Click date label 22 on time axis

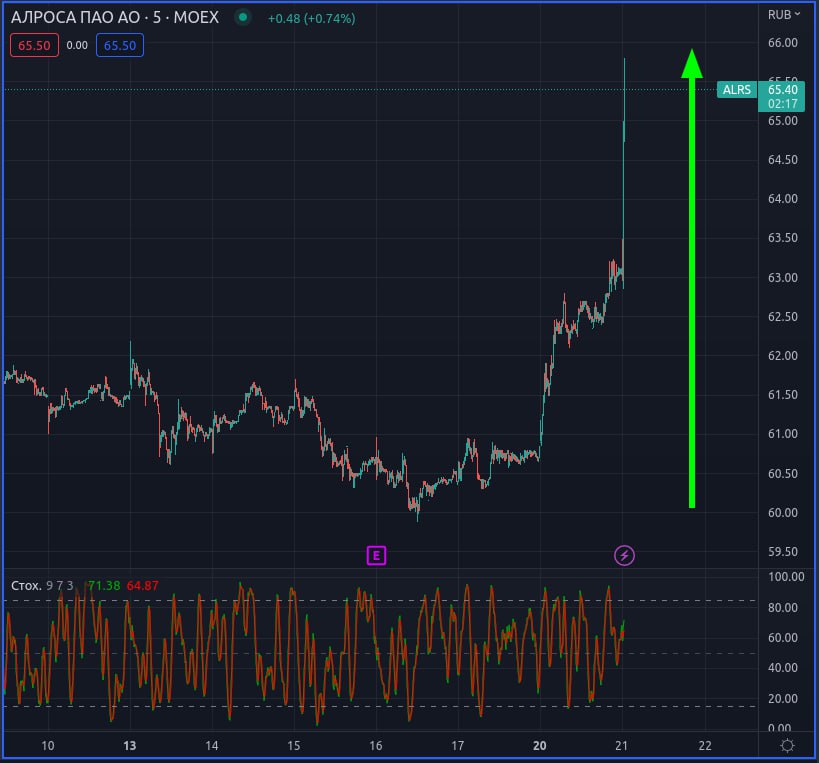[x=705, y=745]
